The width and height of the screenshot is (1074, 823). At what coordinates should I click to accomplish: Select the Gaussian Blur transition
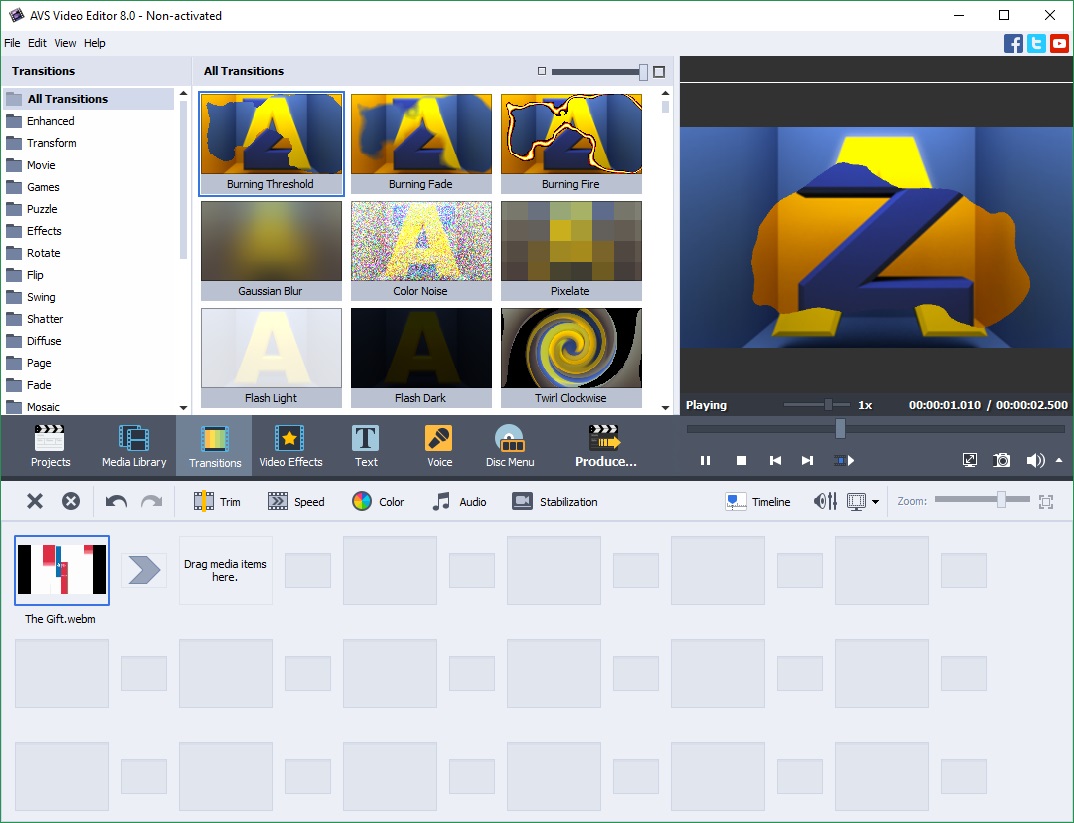271,251
